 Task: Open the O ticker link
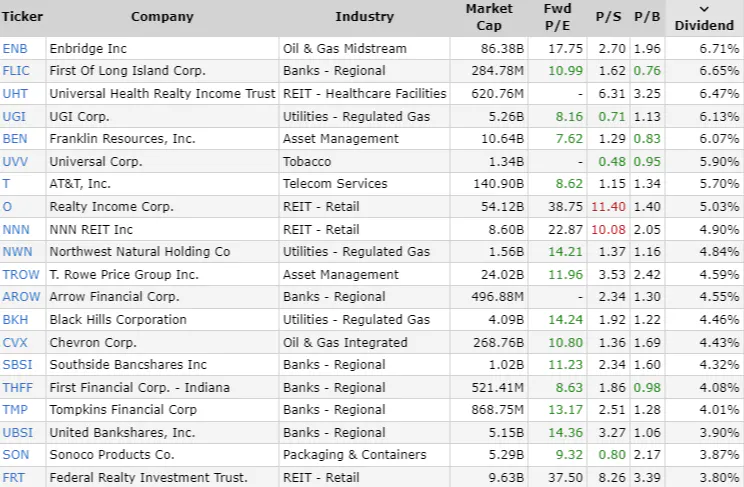pos(7,206)
